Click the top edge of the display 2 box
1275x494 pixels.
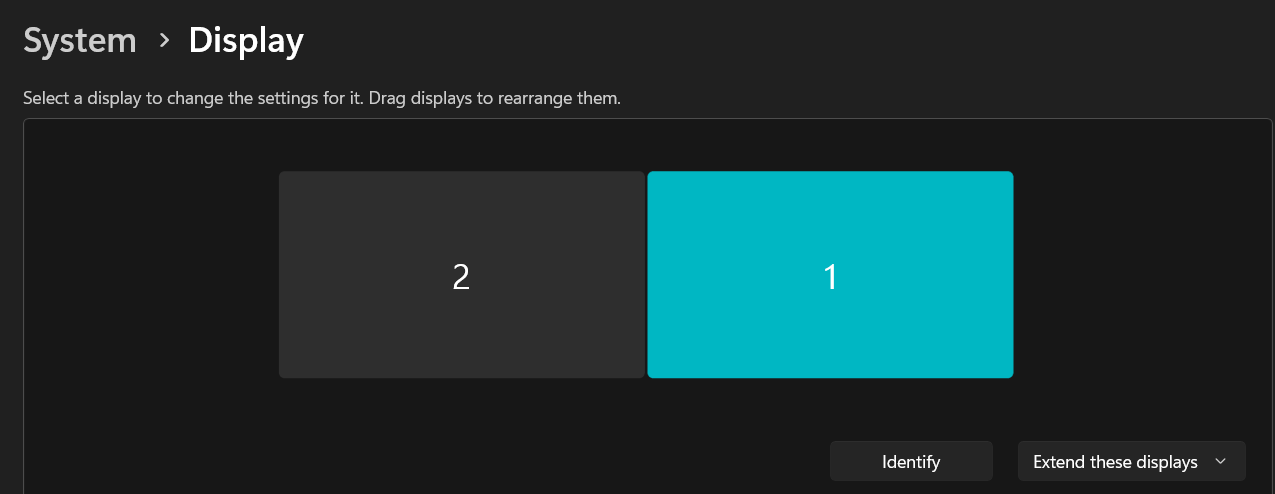tap(461, 173)
